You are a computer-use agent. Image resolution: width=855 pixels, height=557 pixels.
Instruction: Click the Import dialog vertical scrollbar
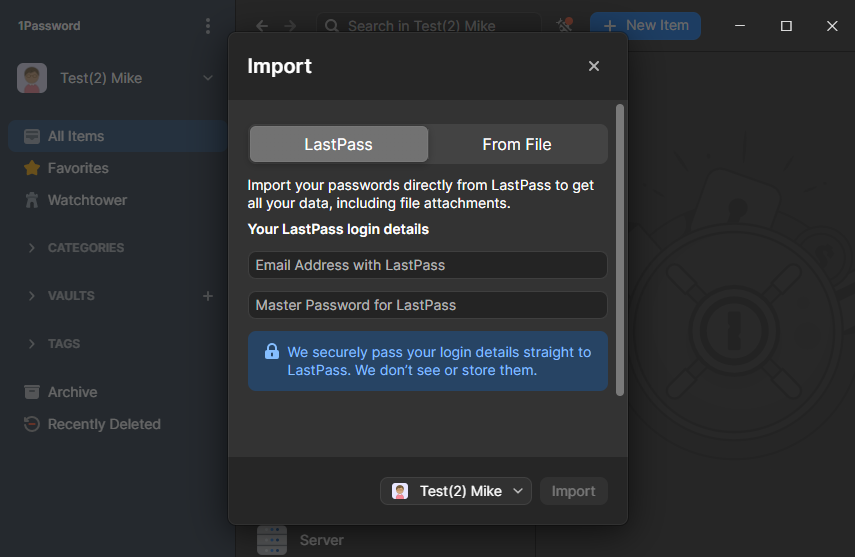point(620,250)
